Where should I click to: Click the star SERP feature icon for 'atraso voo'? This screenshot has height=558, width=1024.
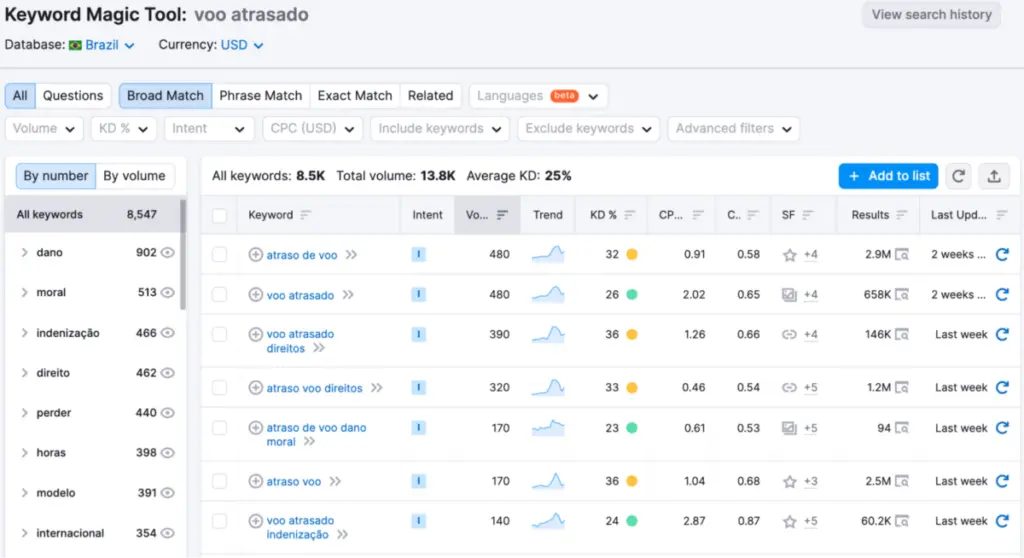pos(789,482)
